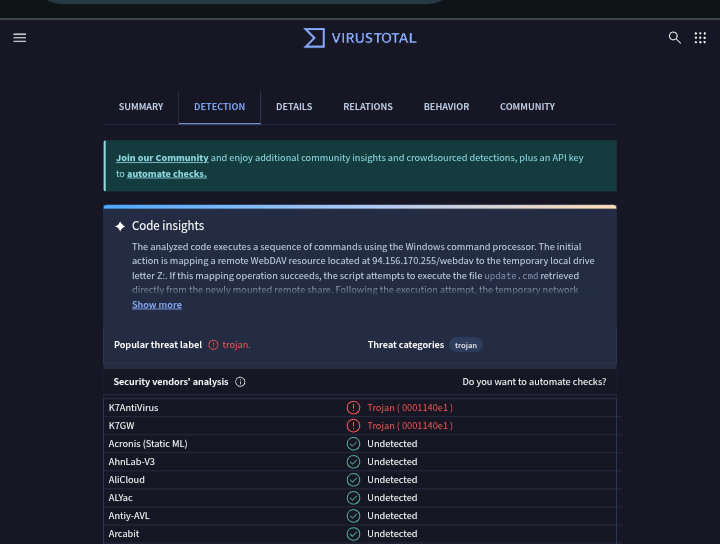The height and width of the screenshot is (544, 720).
Task: Go to the COMMUNITY tab
Action: 527,107
